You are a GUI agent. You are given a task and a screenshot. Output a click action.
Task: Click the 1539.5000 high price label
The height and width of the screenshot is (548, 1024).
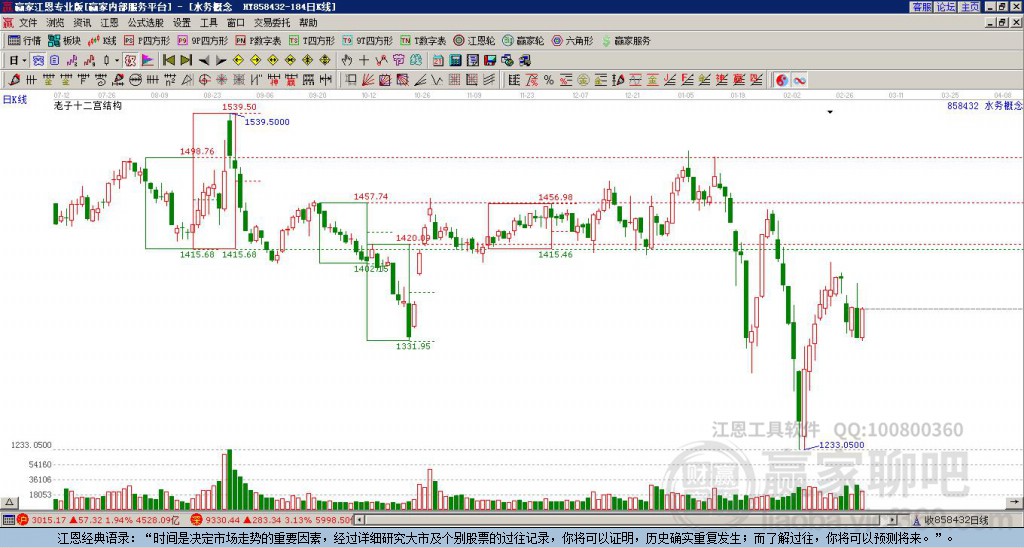coord(267,121)
